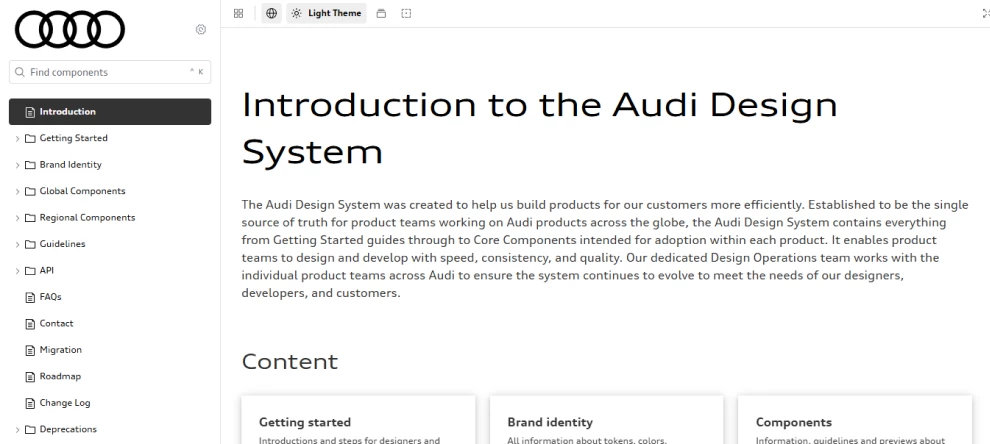Select the Introduction page in sidebar
This screenshot has width=990, height=444.
pos(110,112)
